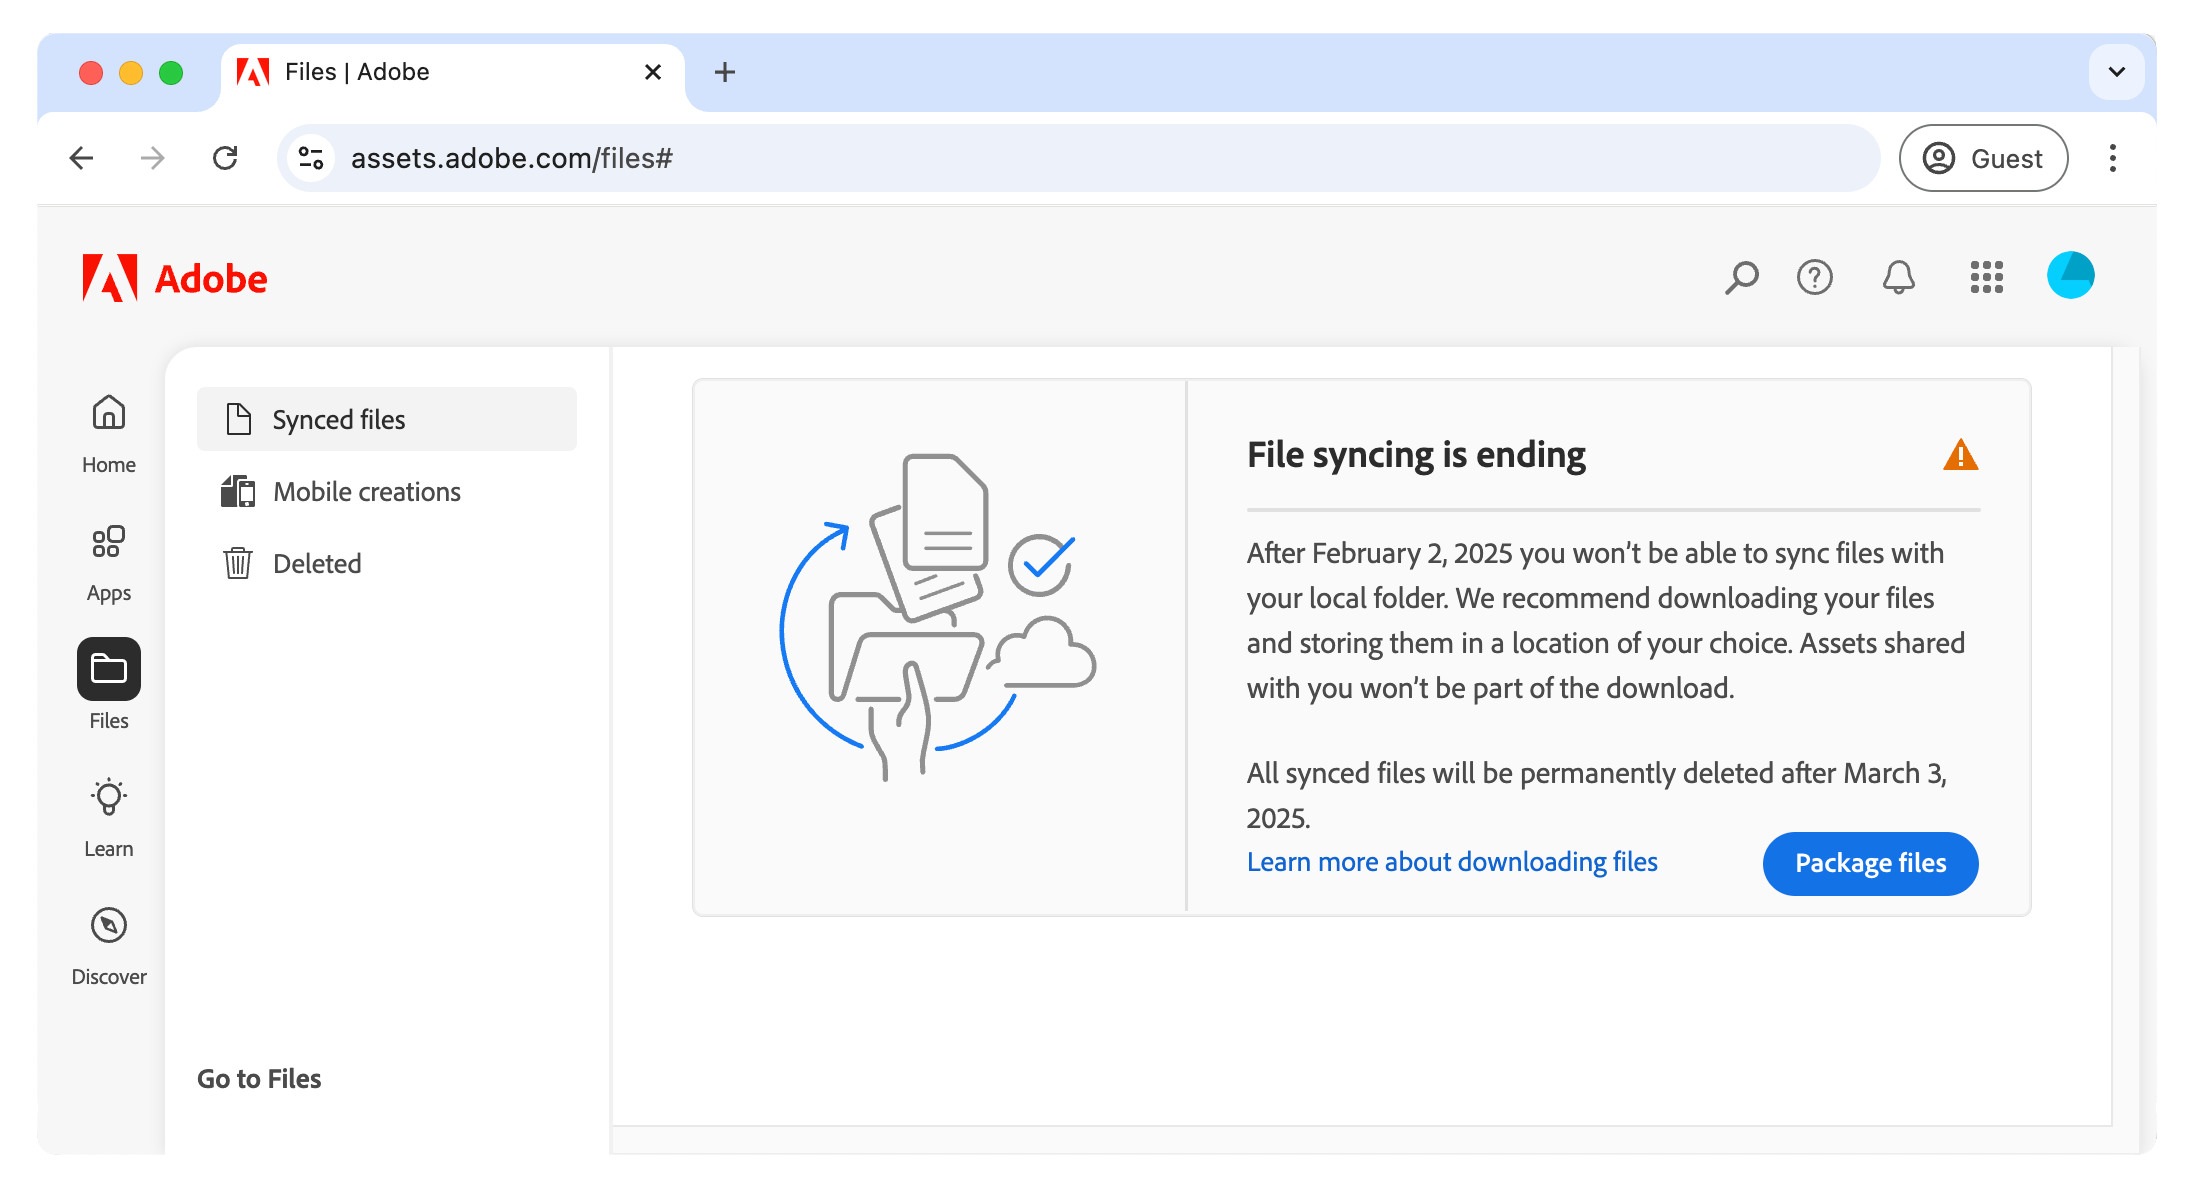Open the Discover compass icon

109,925
